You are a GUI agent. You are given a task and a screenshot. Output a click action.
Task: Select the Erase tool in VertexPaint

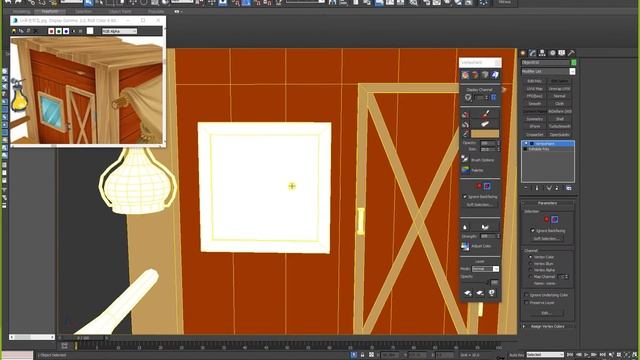coord(485,124)
